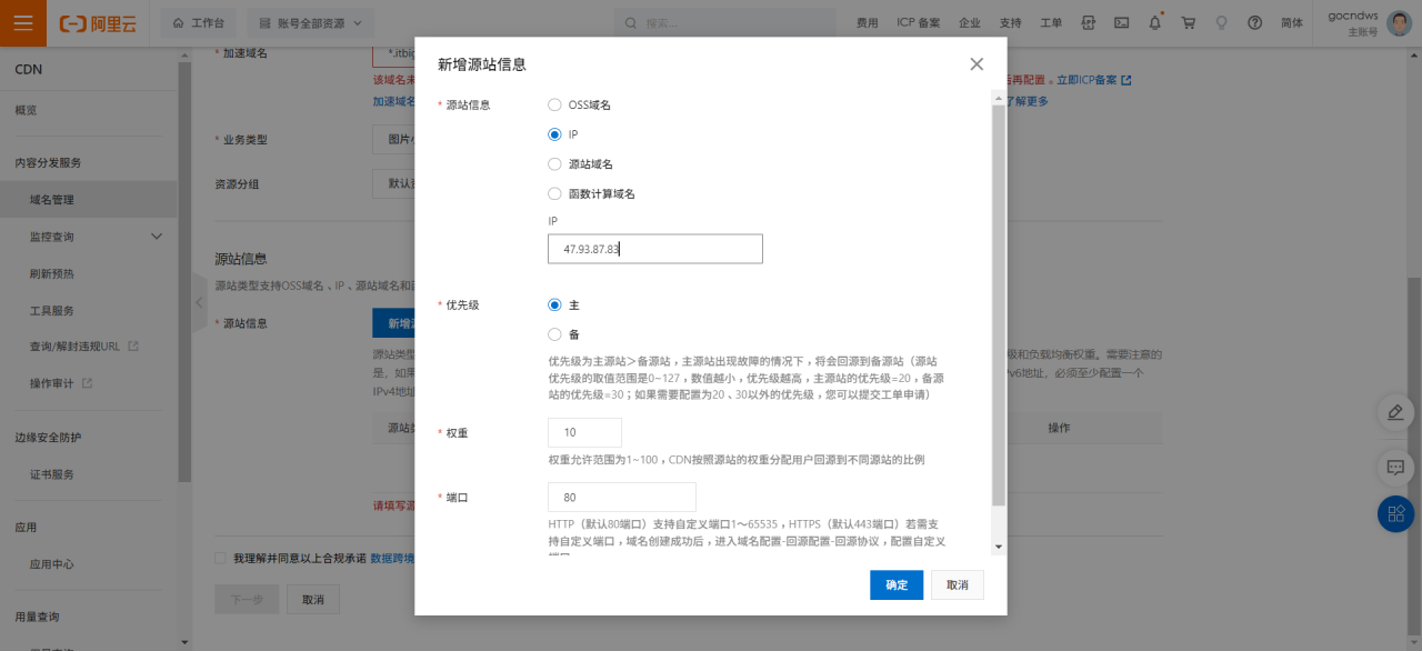Open the 支持 menu
The width and height of the screenshot is (1423, 652).
[x=1010, y=23]
